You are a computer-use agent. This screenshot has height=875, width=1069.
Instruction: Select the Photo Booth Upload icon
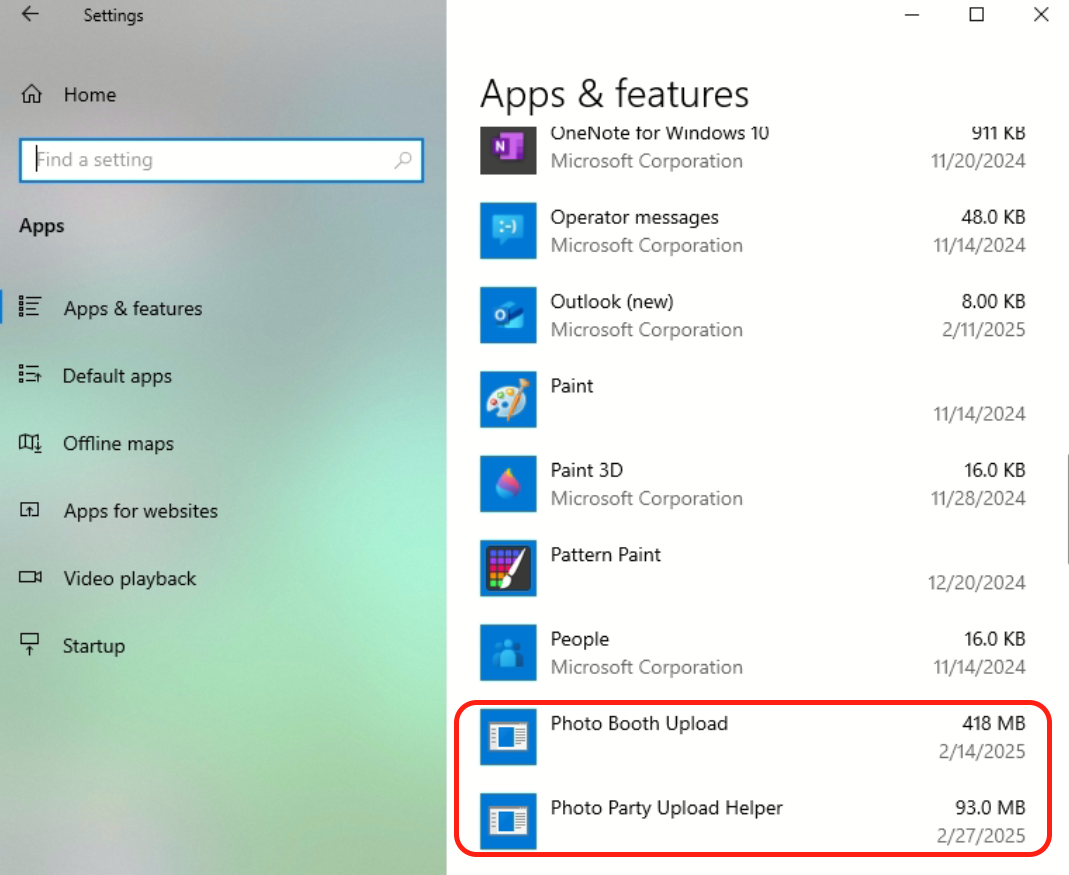pos(508,737)
